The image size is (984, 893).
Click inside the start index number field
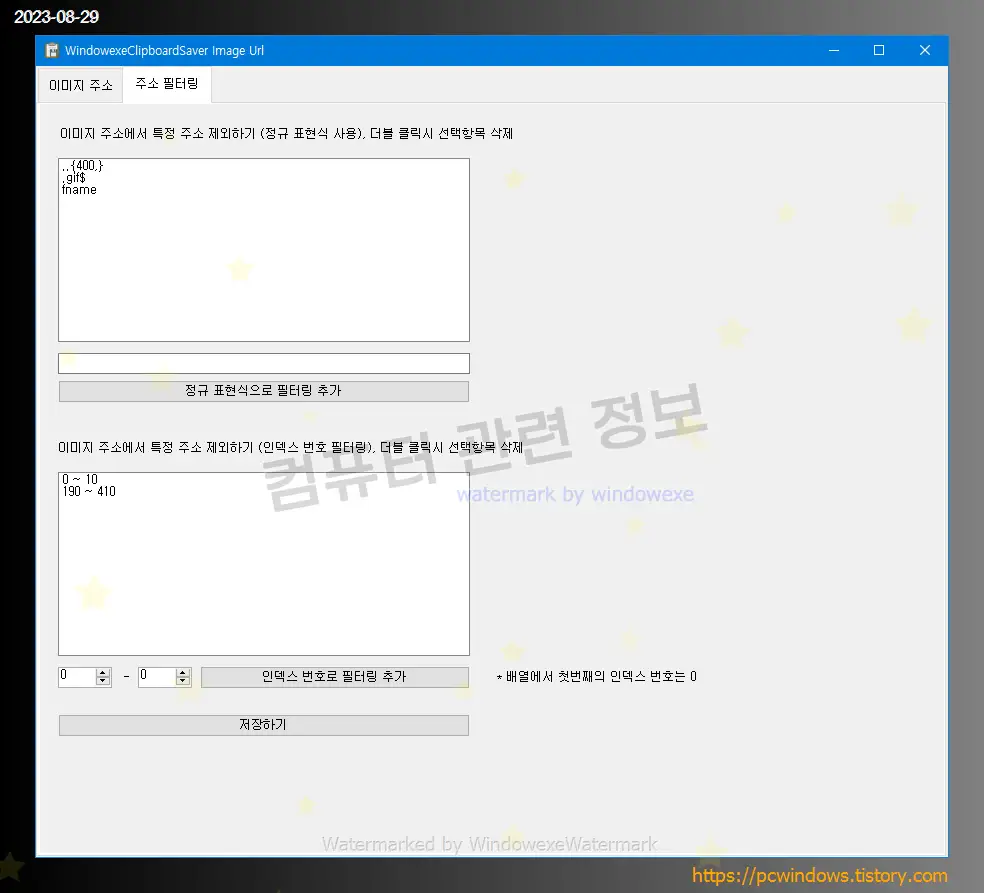coord(77,676)
